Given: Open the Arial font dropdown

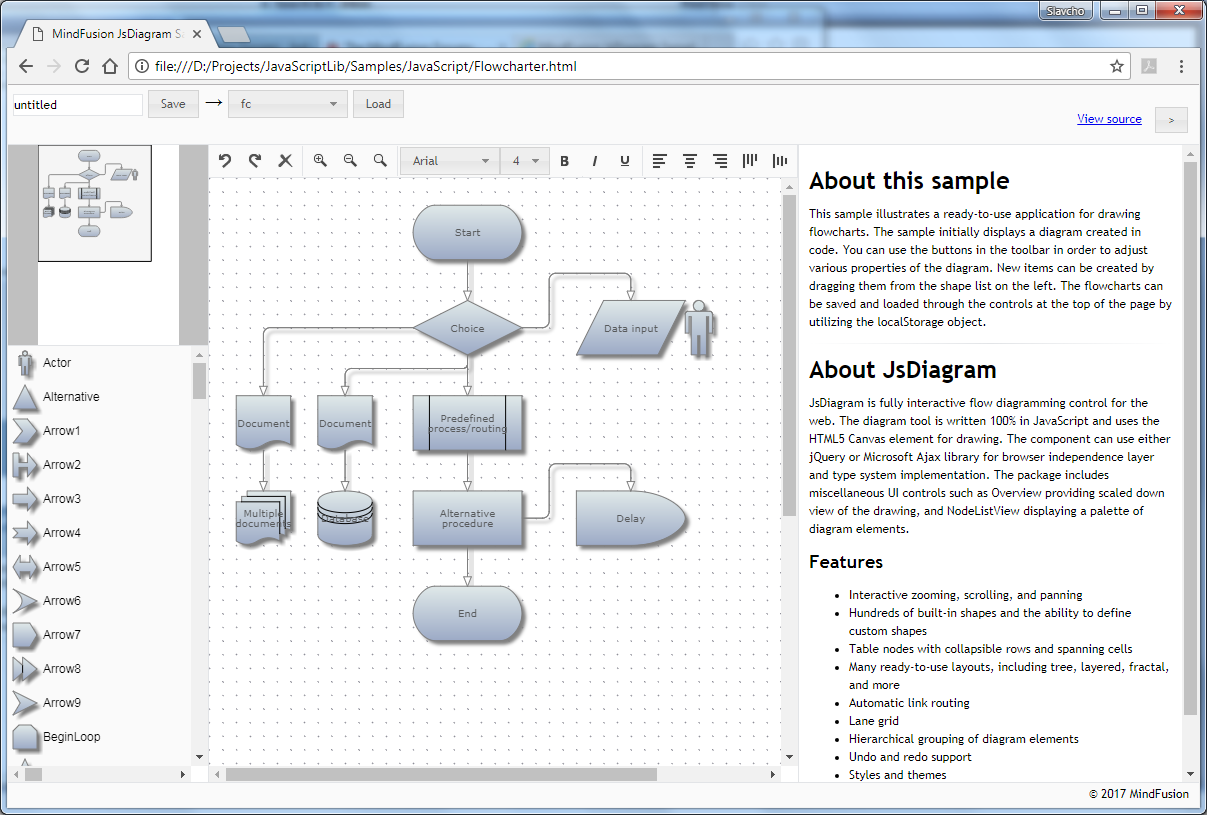Looking at the screenshot, I should point(449,161).
